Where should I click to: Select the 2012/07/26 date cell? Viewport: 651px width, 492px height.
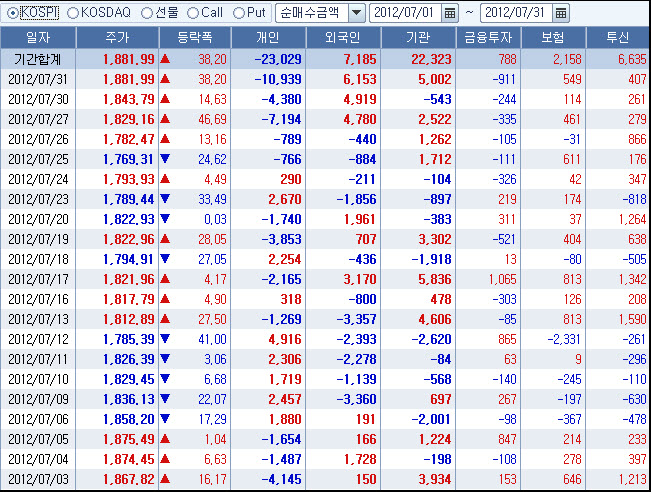tap(38, 140)
